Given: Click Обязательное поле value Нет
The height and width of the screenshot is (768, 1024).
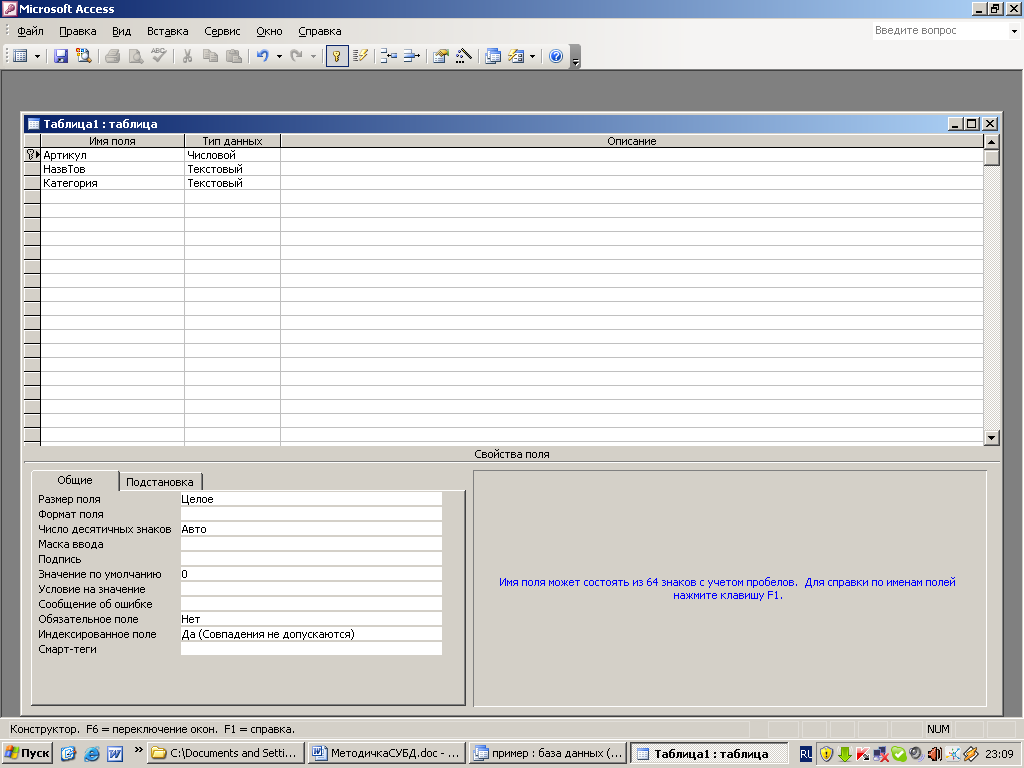Looking at the screenshot, I should point(311,619).
